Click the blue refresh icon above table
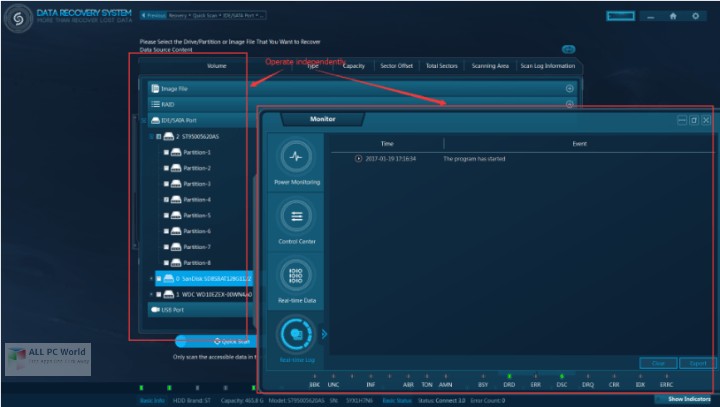Viewport: 720px width, 407px height. click(x=568, y=49)
